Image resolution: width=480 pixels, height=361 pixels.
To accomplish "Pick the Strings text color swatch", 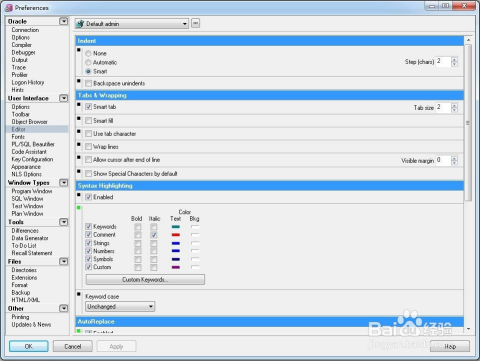I will click(x=176, y=243).
